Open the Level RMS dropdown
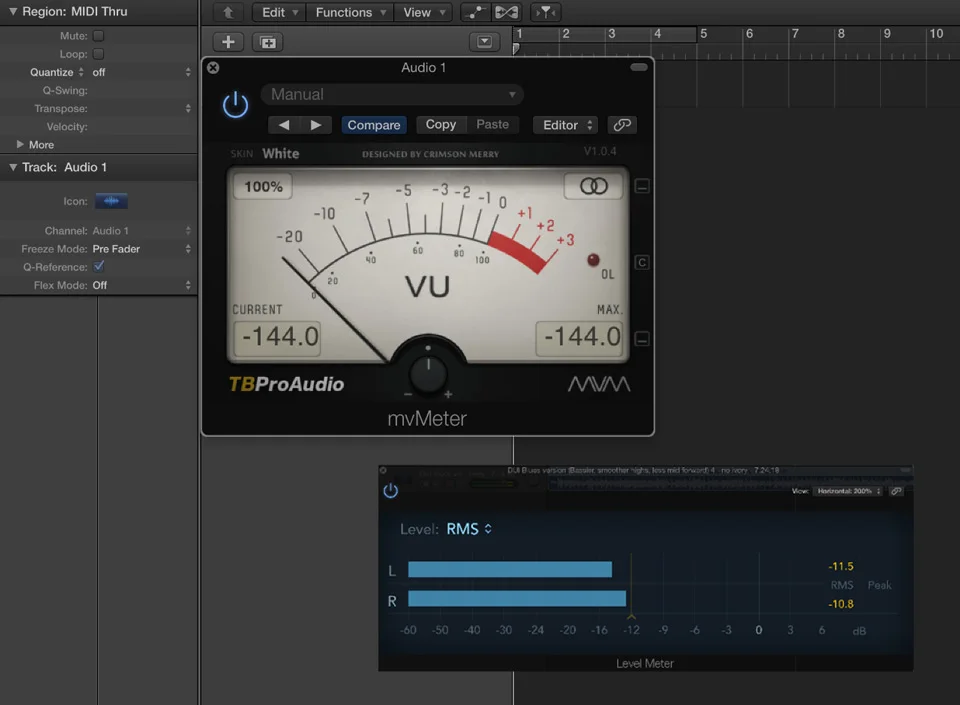The image size is (960, 705). click(x=469, y=529)
